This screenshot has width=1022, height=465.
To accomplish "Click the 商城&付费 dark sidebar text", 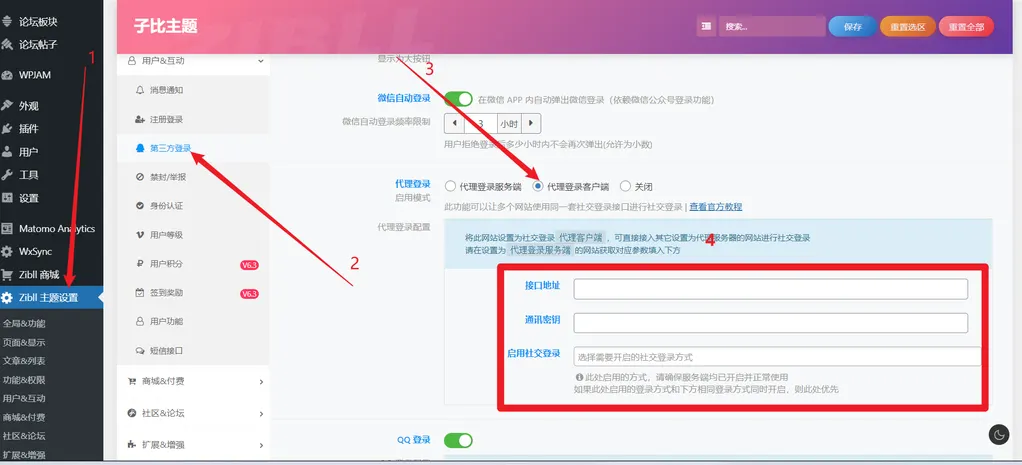I will (x=24, y=417).
